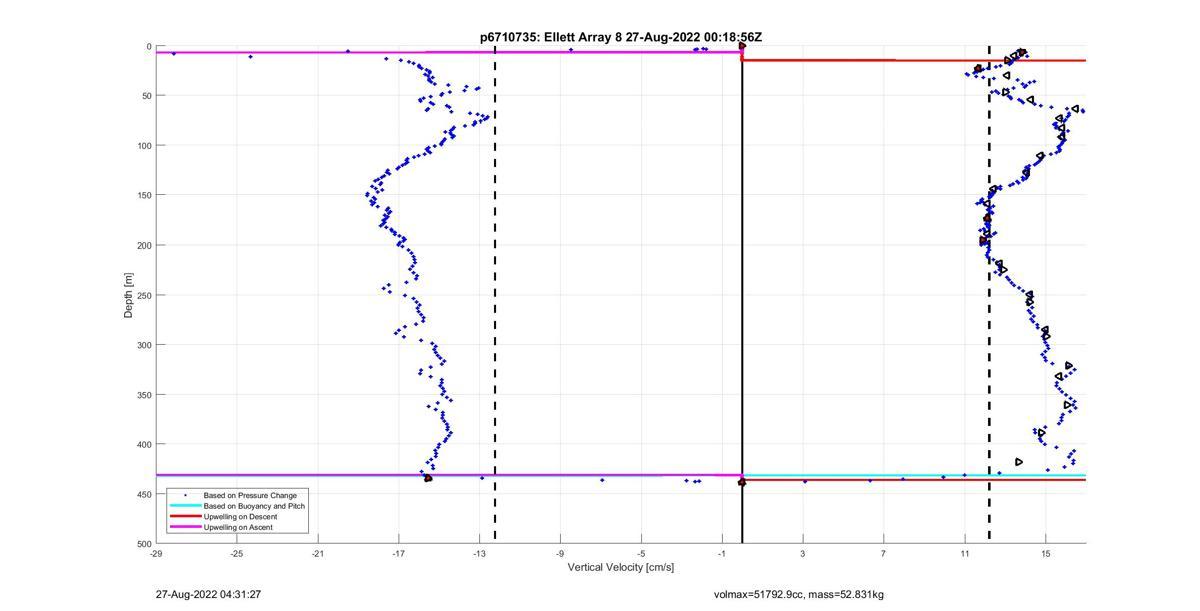Click the x-axis tick label '11'
Image resolution: width=1200 pixels, height=611 pixels.
[965, 553]
